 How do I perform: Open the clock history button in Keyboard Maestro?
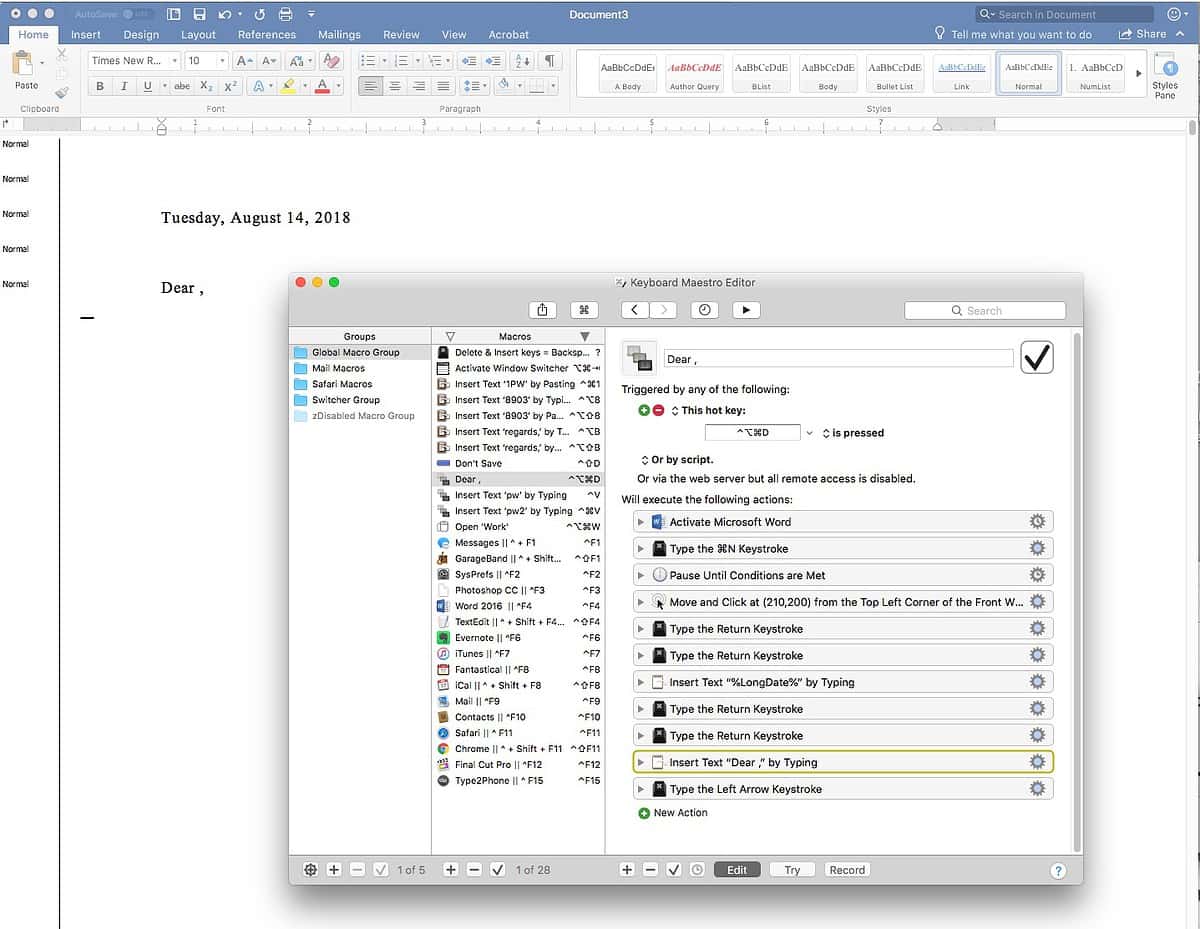tap(705, 310)
